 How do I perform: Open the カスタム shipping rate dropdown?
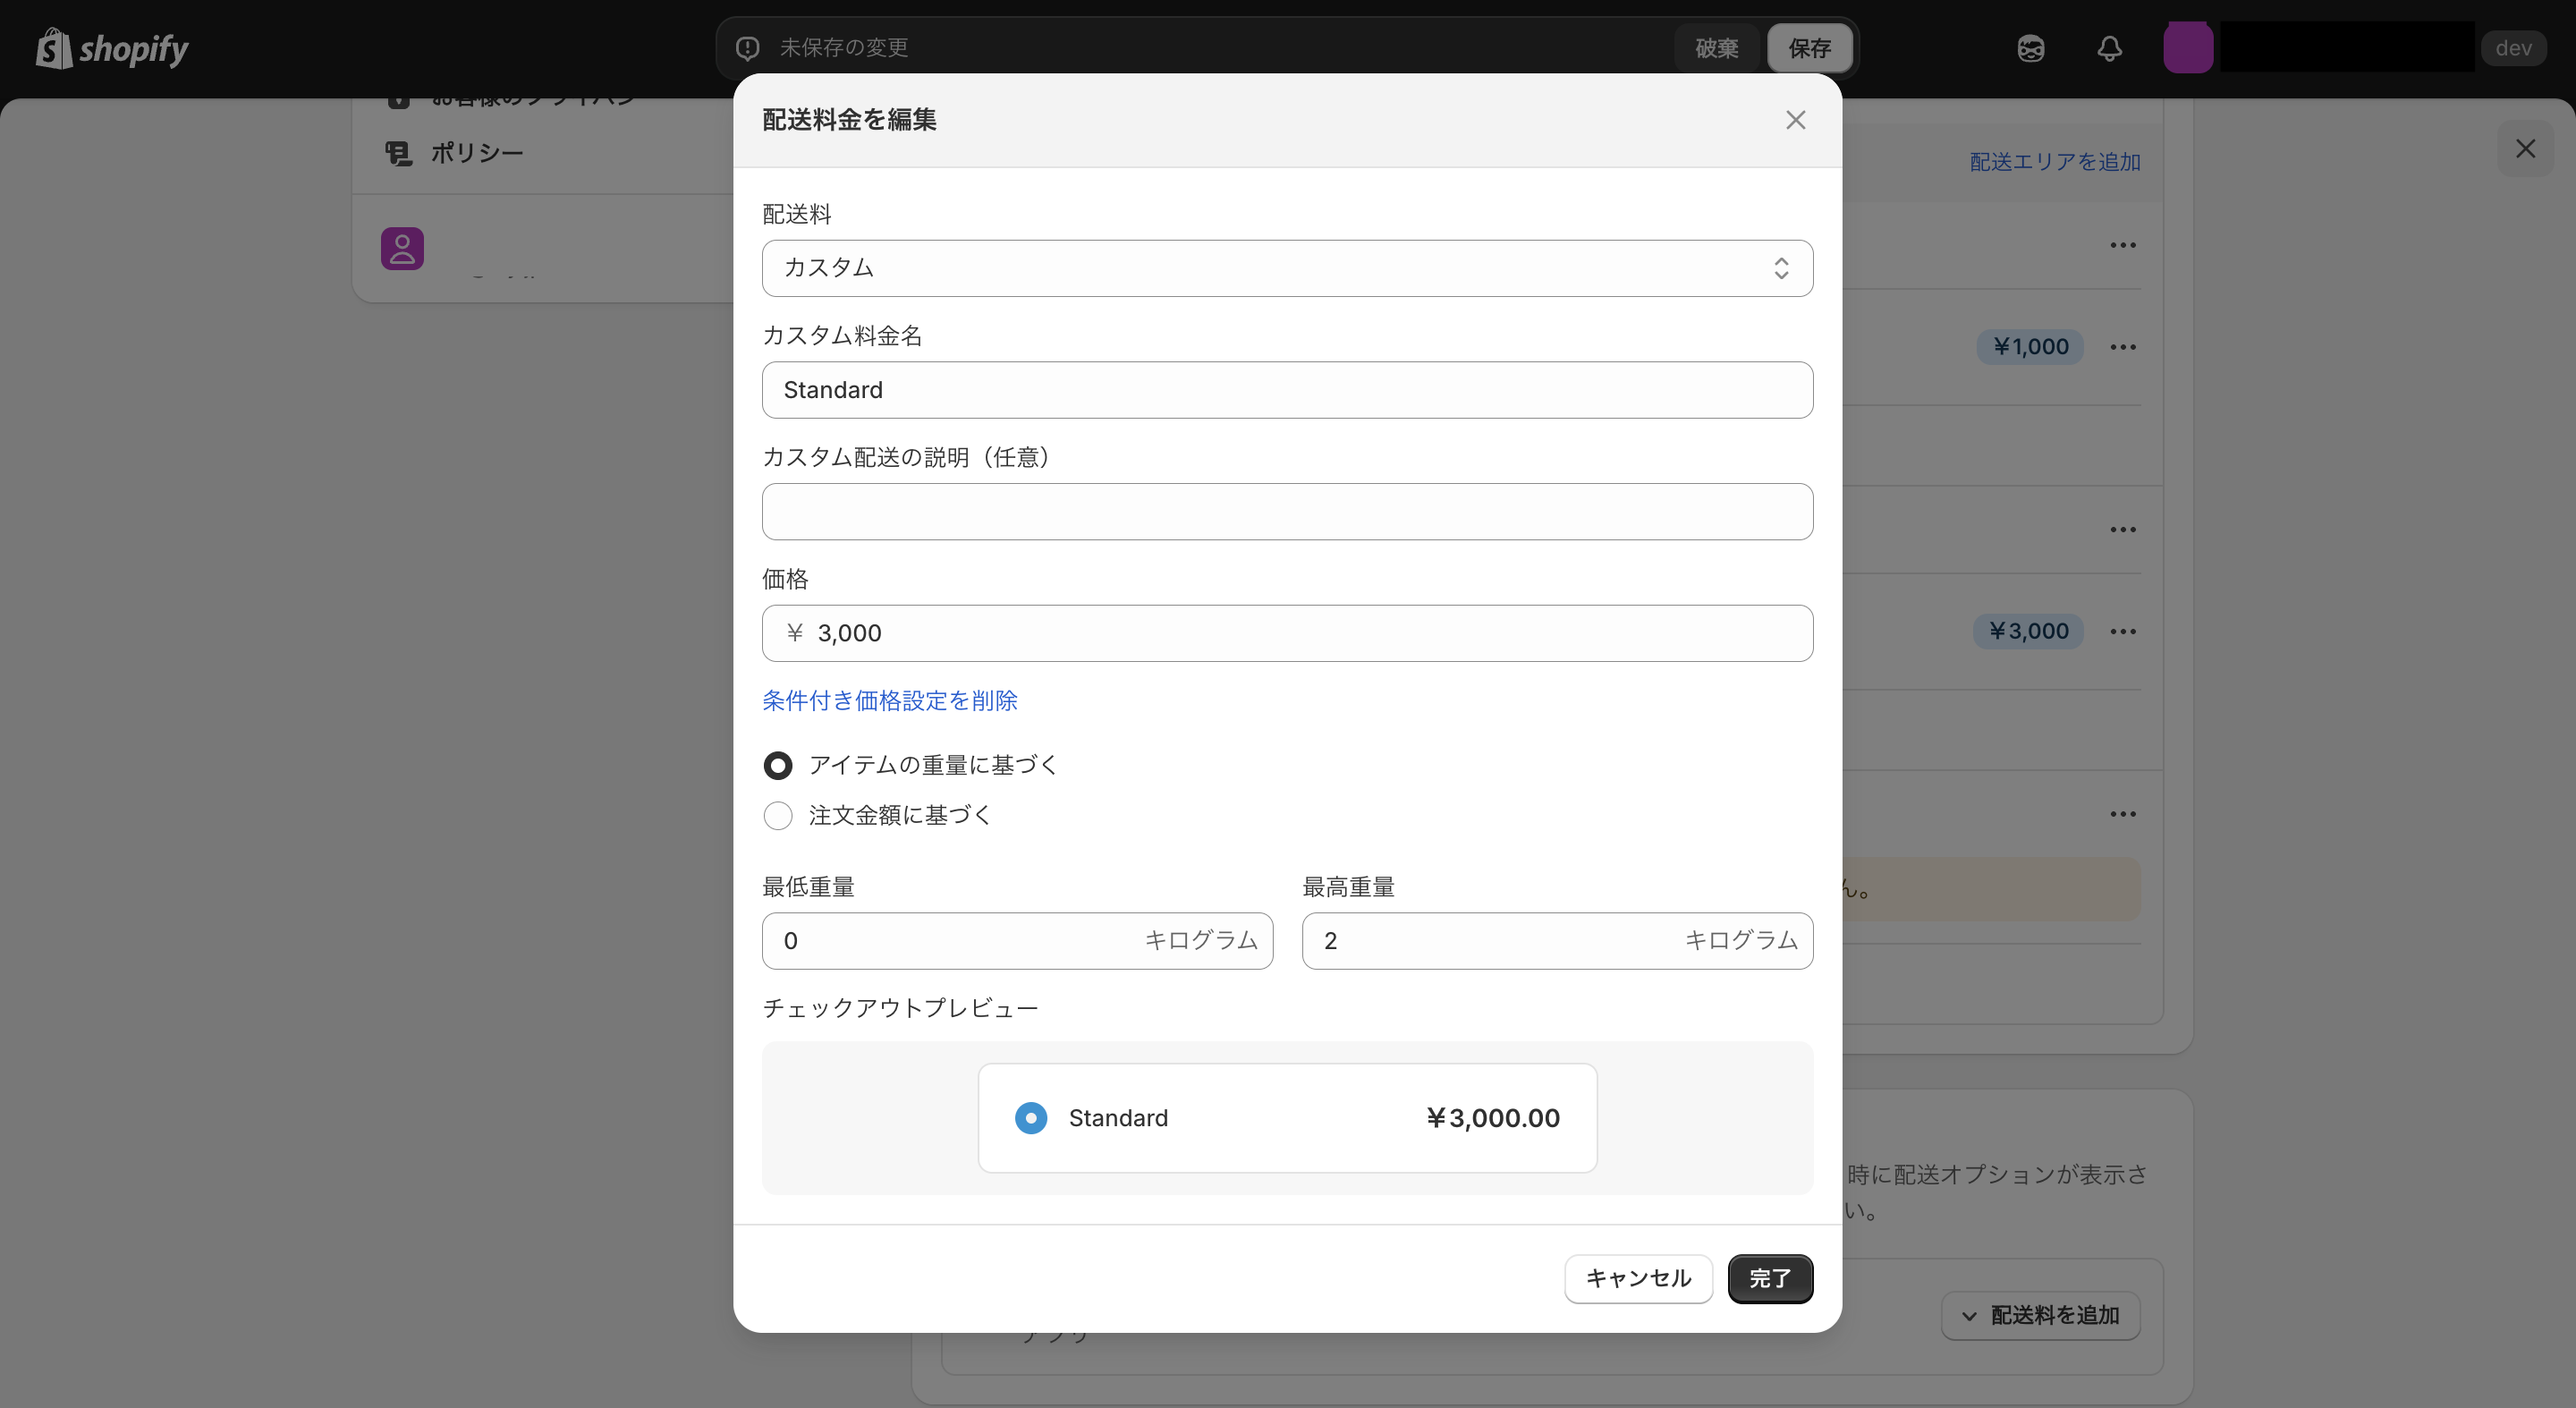[1286, 268]
